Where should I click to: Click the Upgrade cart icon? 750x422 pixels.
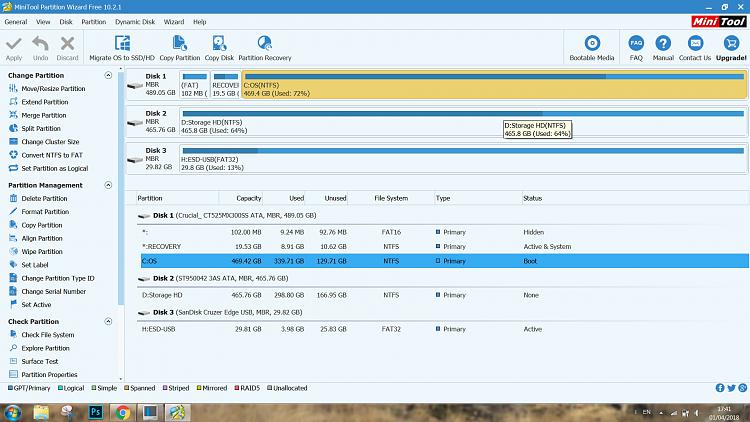click(731, 44)
